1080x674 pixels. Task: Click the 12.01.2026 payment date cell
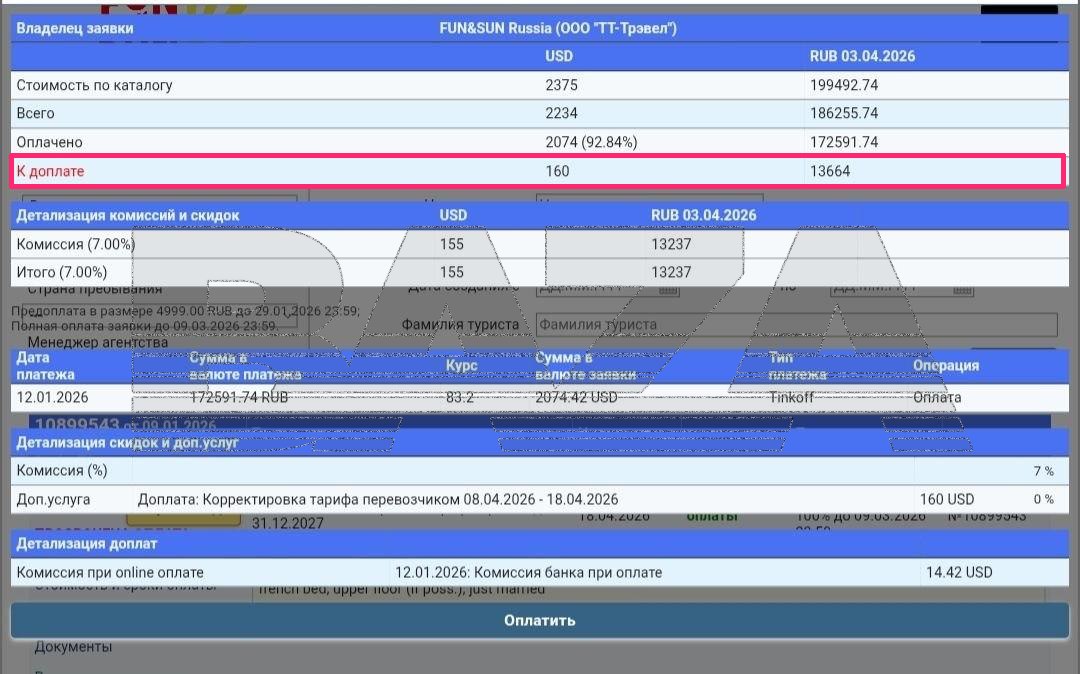52,398
